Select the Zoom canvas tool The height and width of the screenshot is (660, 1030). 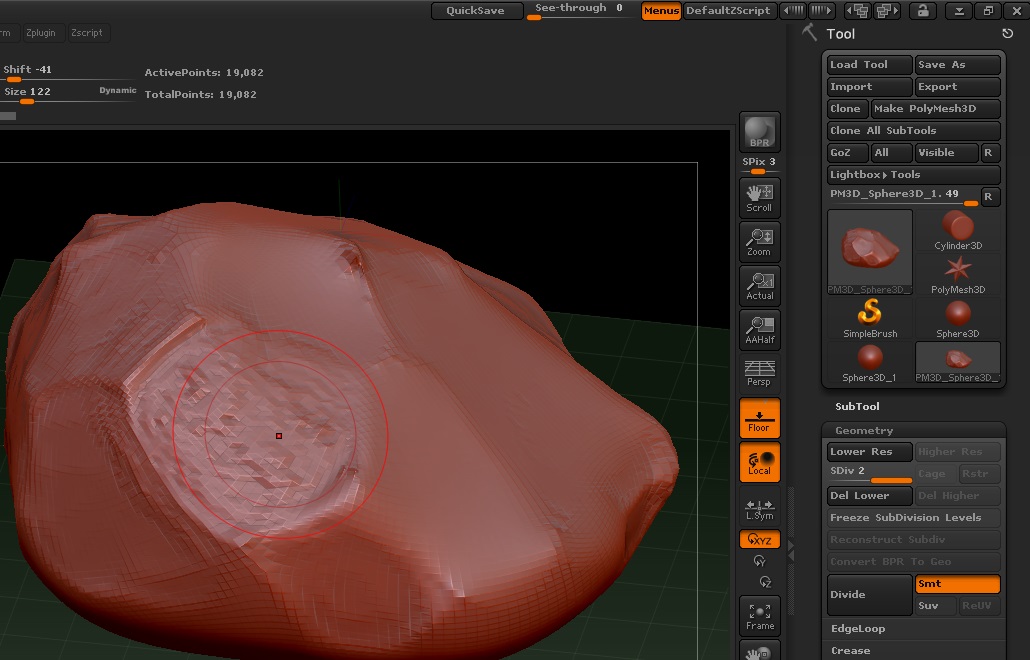pos(759,241)
